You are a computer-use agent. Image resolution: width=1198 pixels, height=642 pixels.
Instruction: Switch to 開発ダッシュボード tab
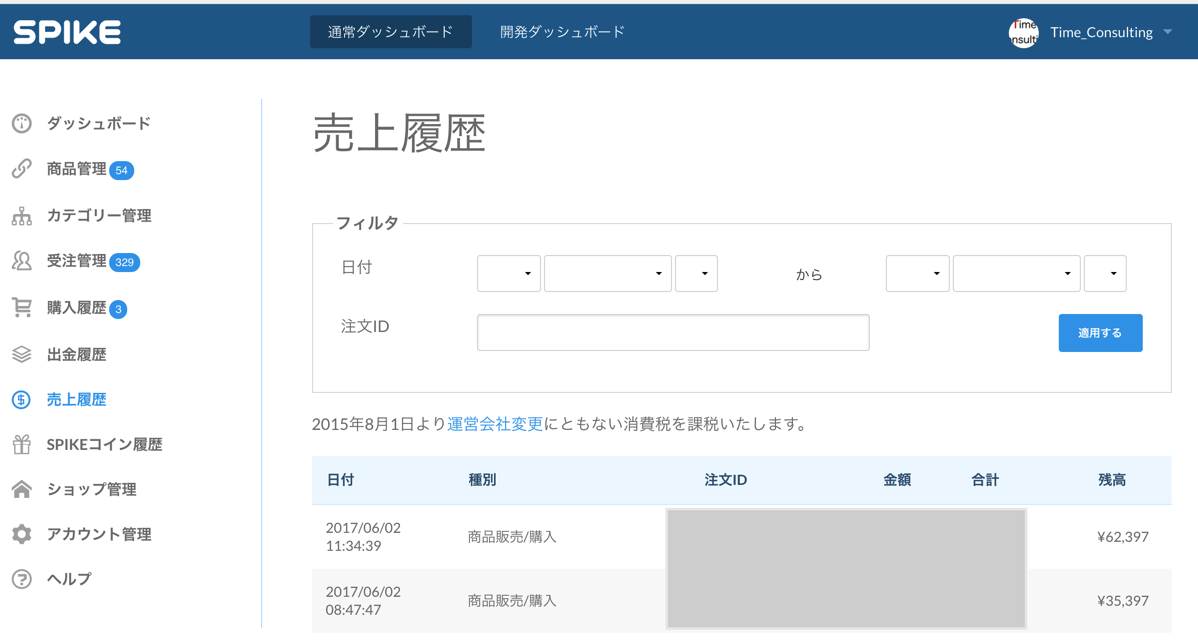(x=562, y=32)
